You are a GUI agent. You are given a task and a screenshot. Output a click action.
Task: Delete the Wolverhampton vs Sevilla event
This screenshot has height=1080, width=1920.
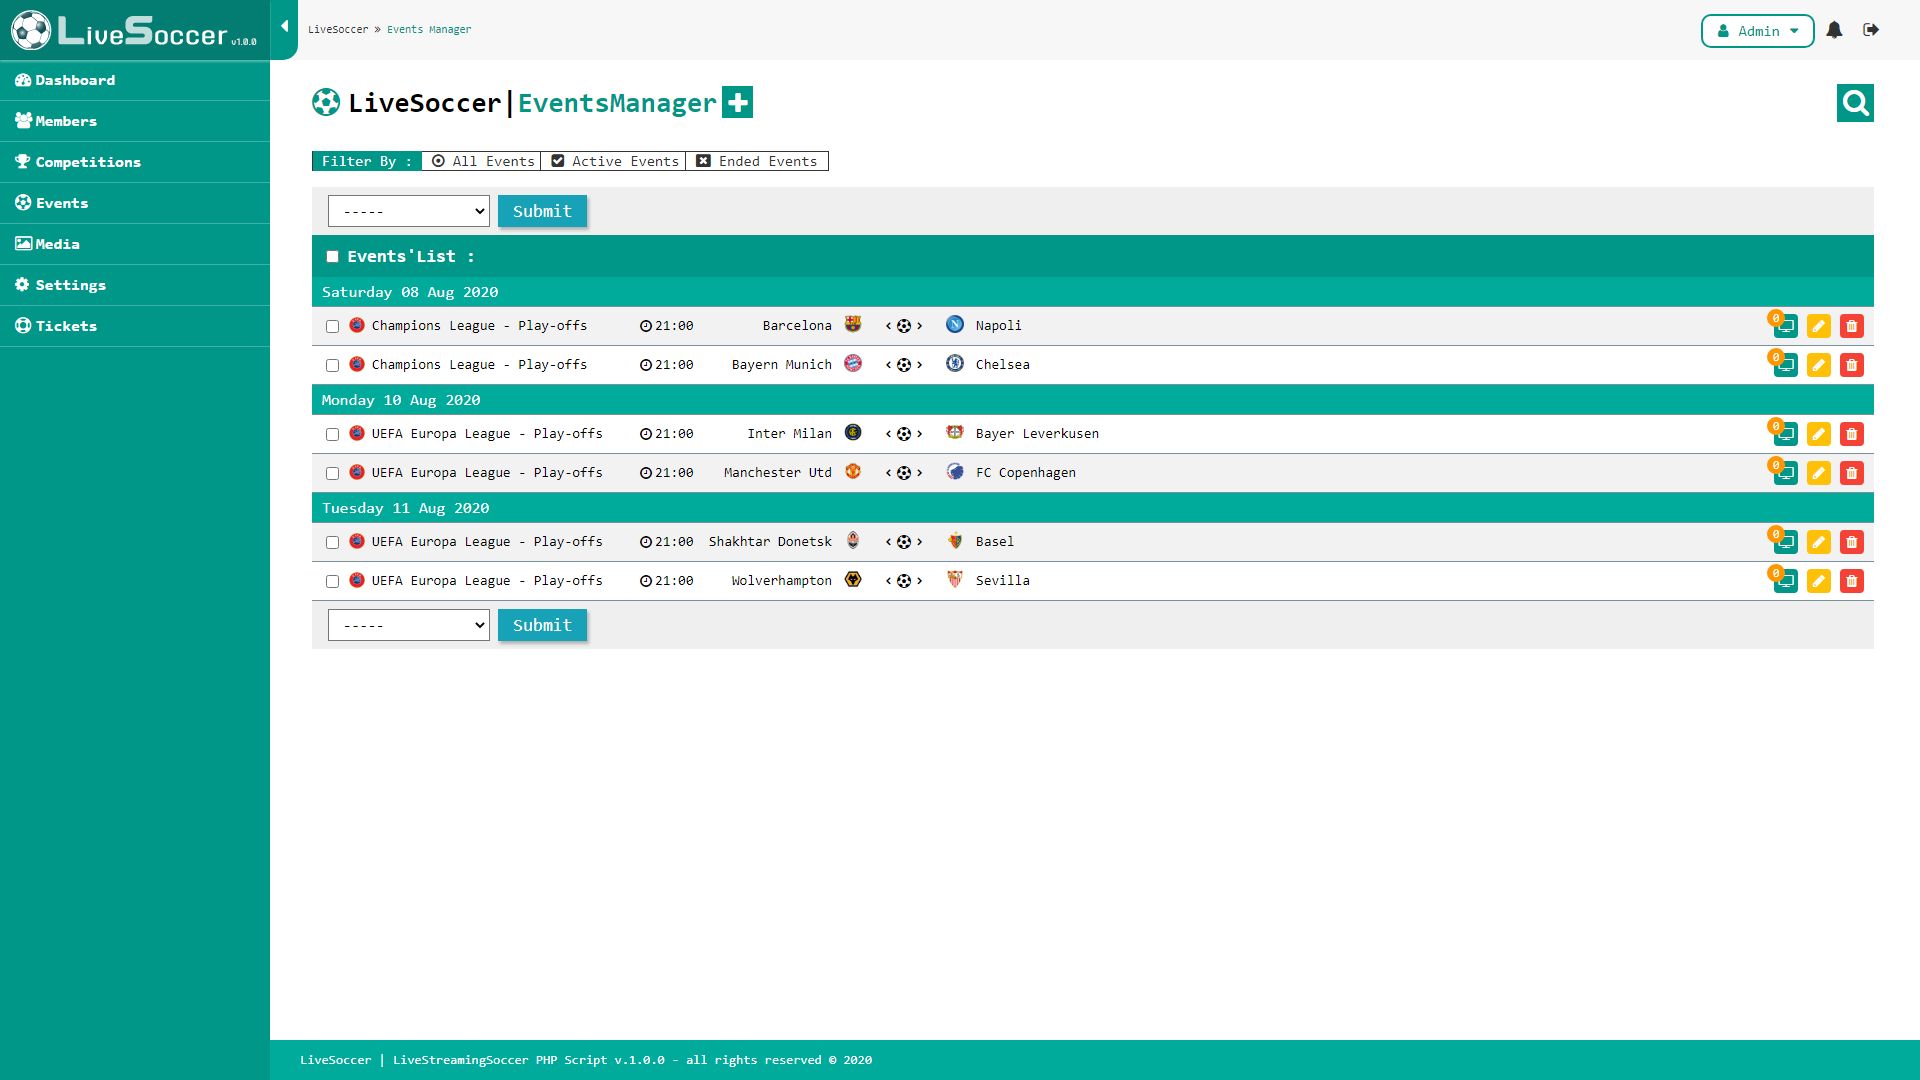1851,581
